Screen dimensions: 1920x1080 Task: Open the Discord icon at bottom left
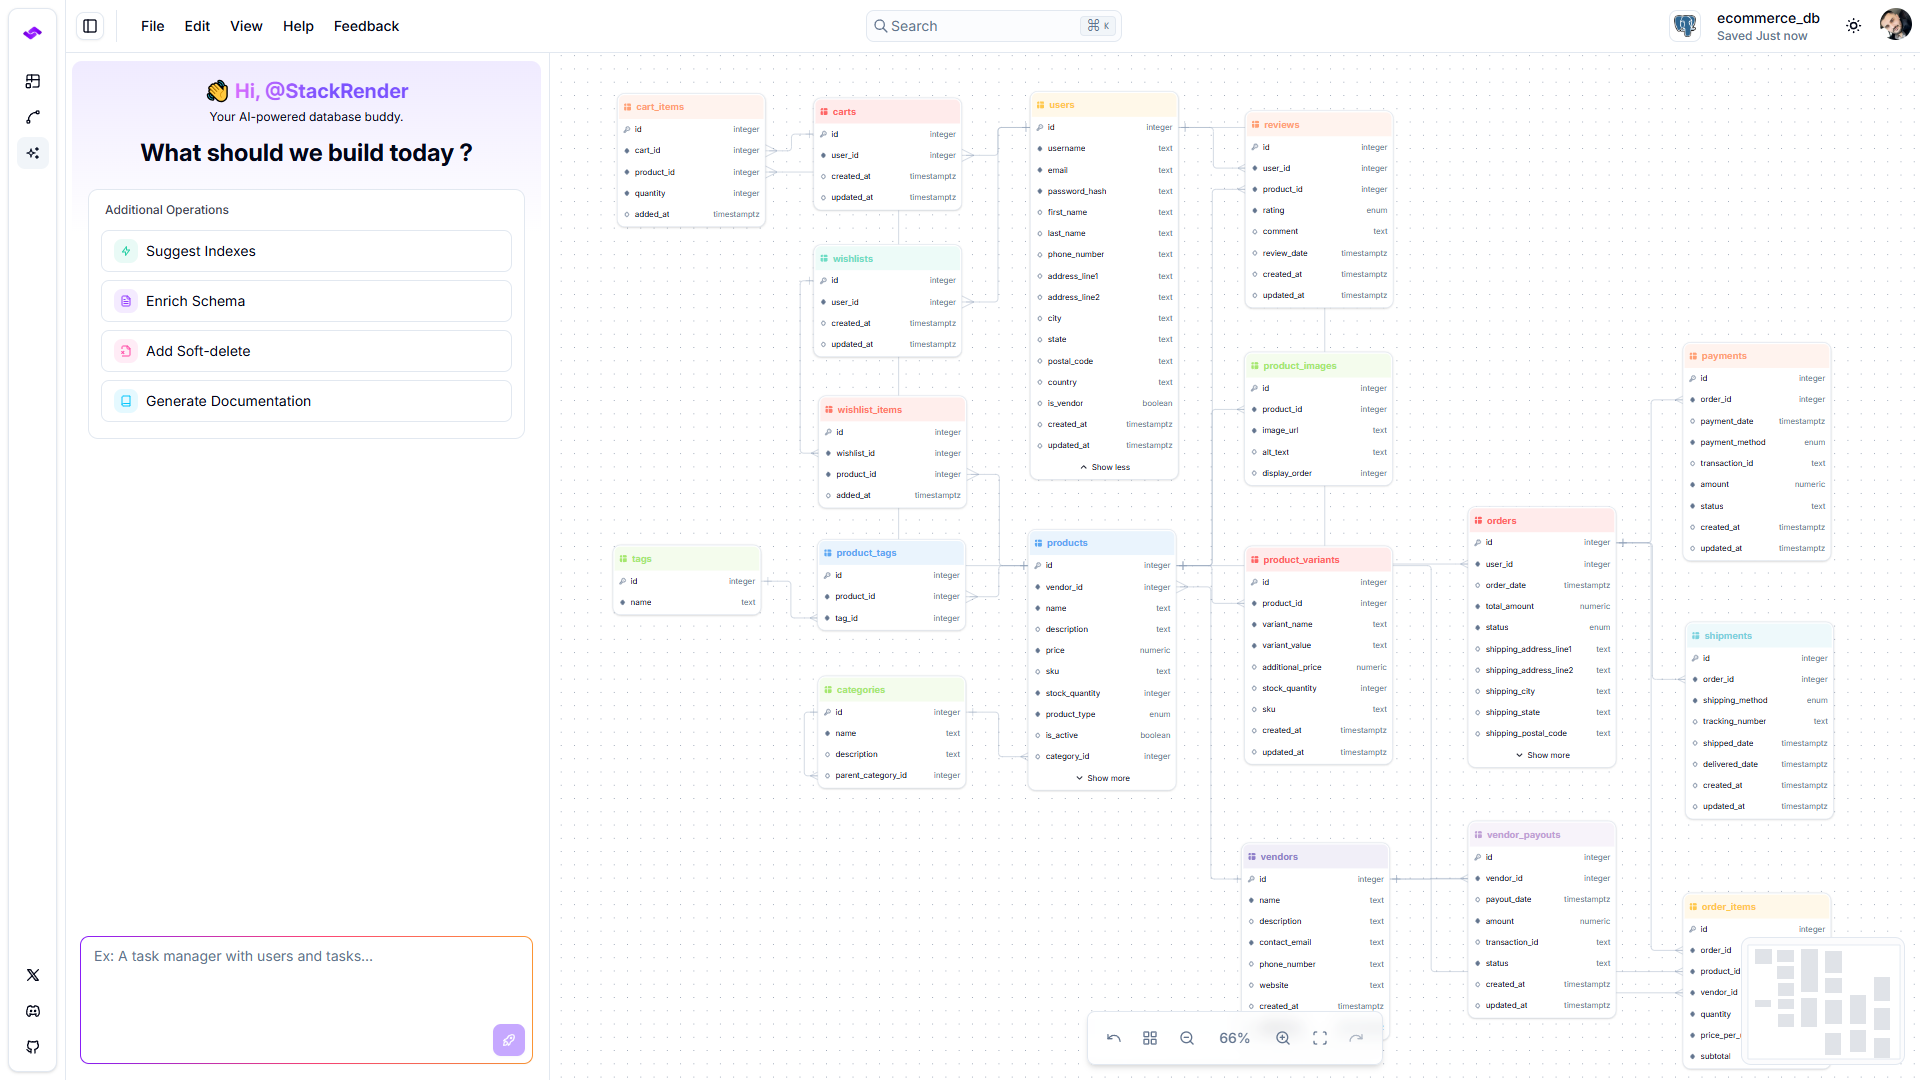coord(33,1011)
